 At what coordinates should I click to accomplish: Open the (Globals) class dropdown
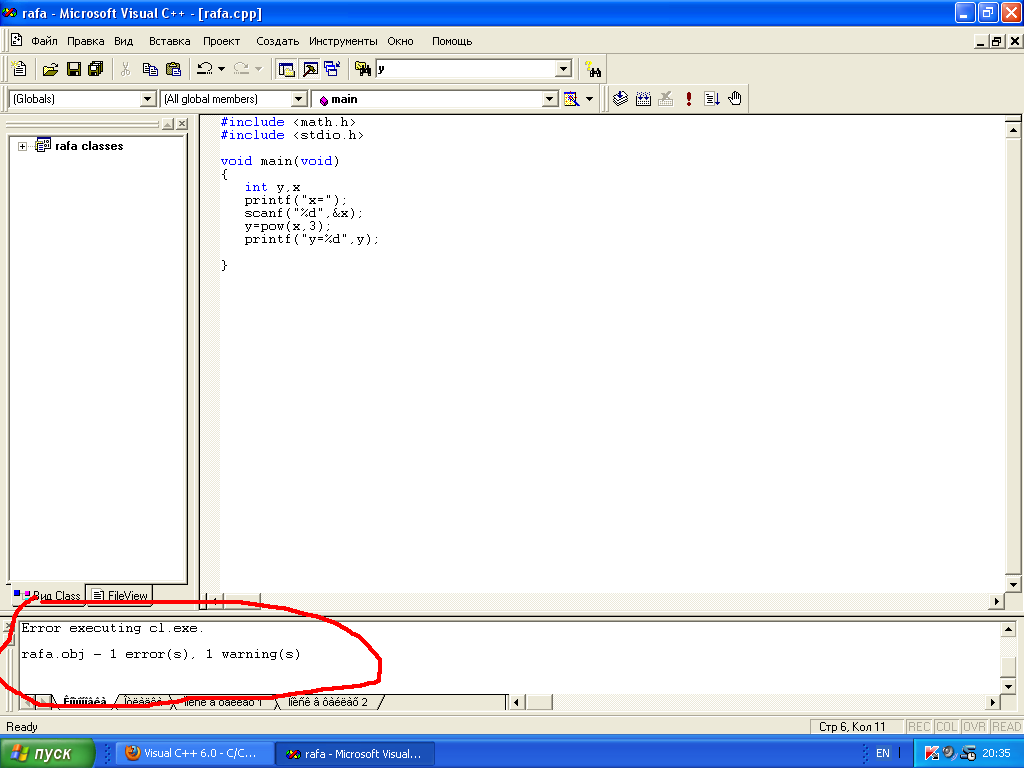148,99
